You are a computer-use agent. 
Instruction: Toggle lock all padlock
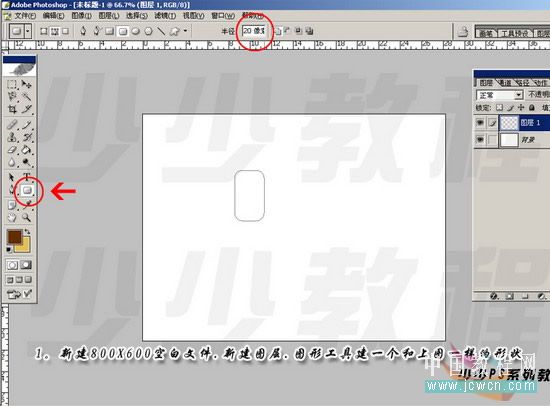532,107
